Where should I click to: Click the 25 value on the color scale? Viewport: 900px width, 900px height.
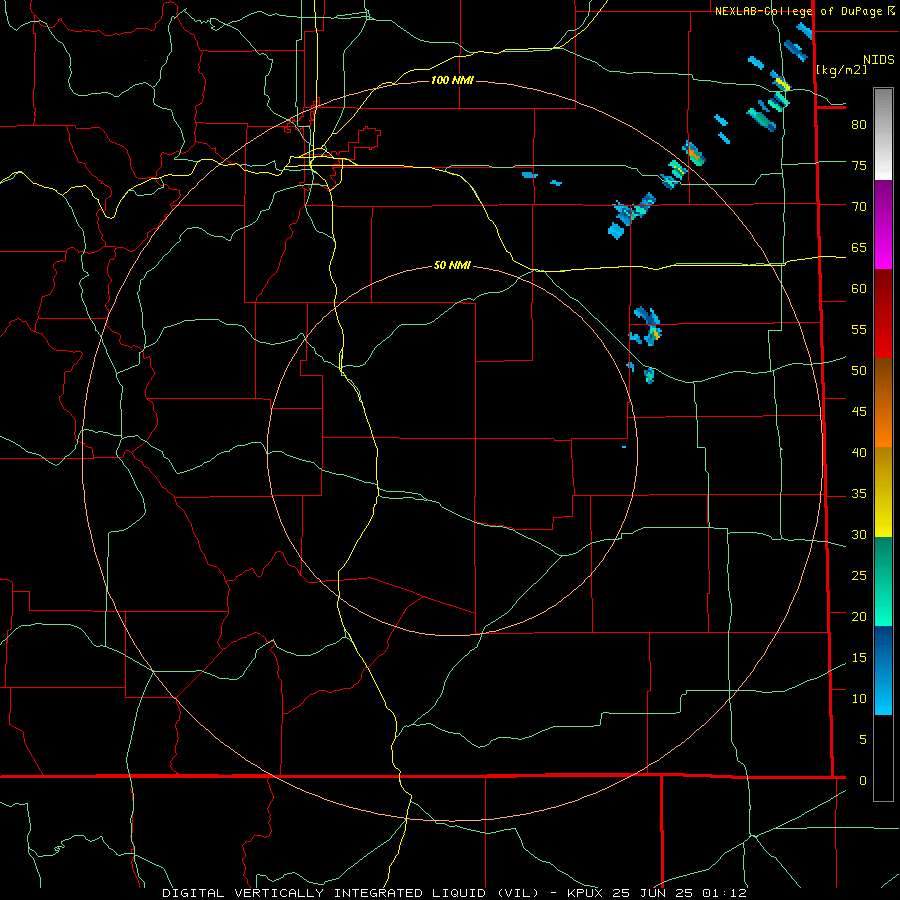[859, 576]
